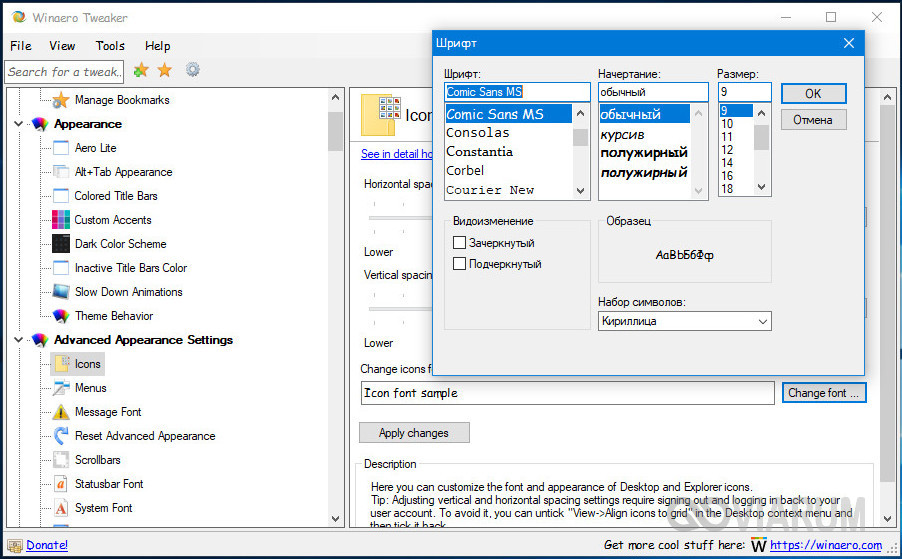Click the Winaero W logo icon
The image size is (902, 559).
(759, 545)
